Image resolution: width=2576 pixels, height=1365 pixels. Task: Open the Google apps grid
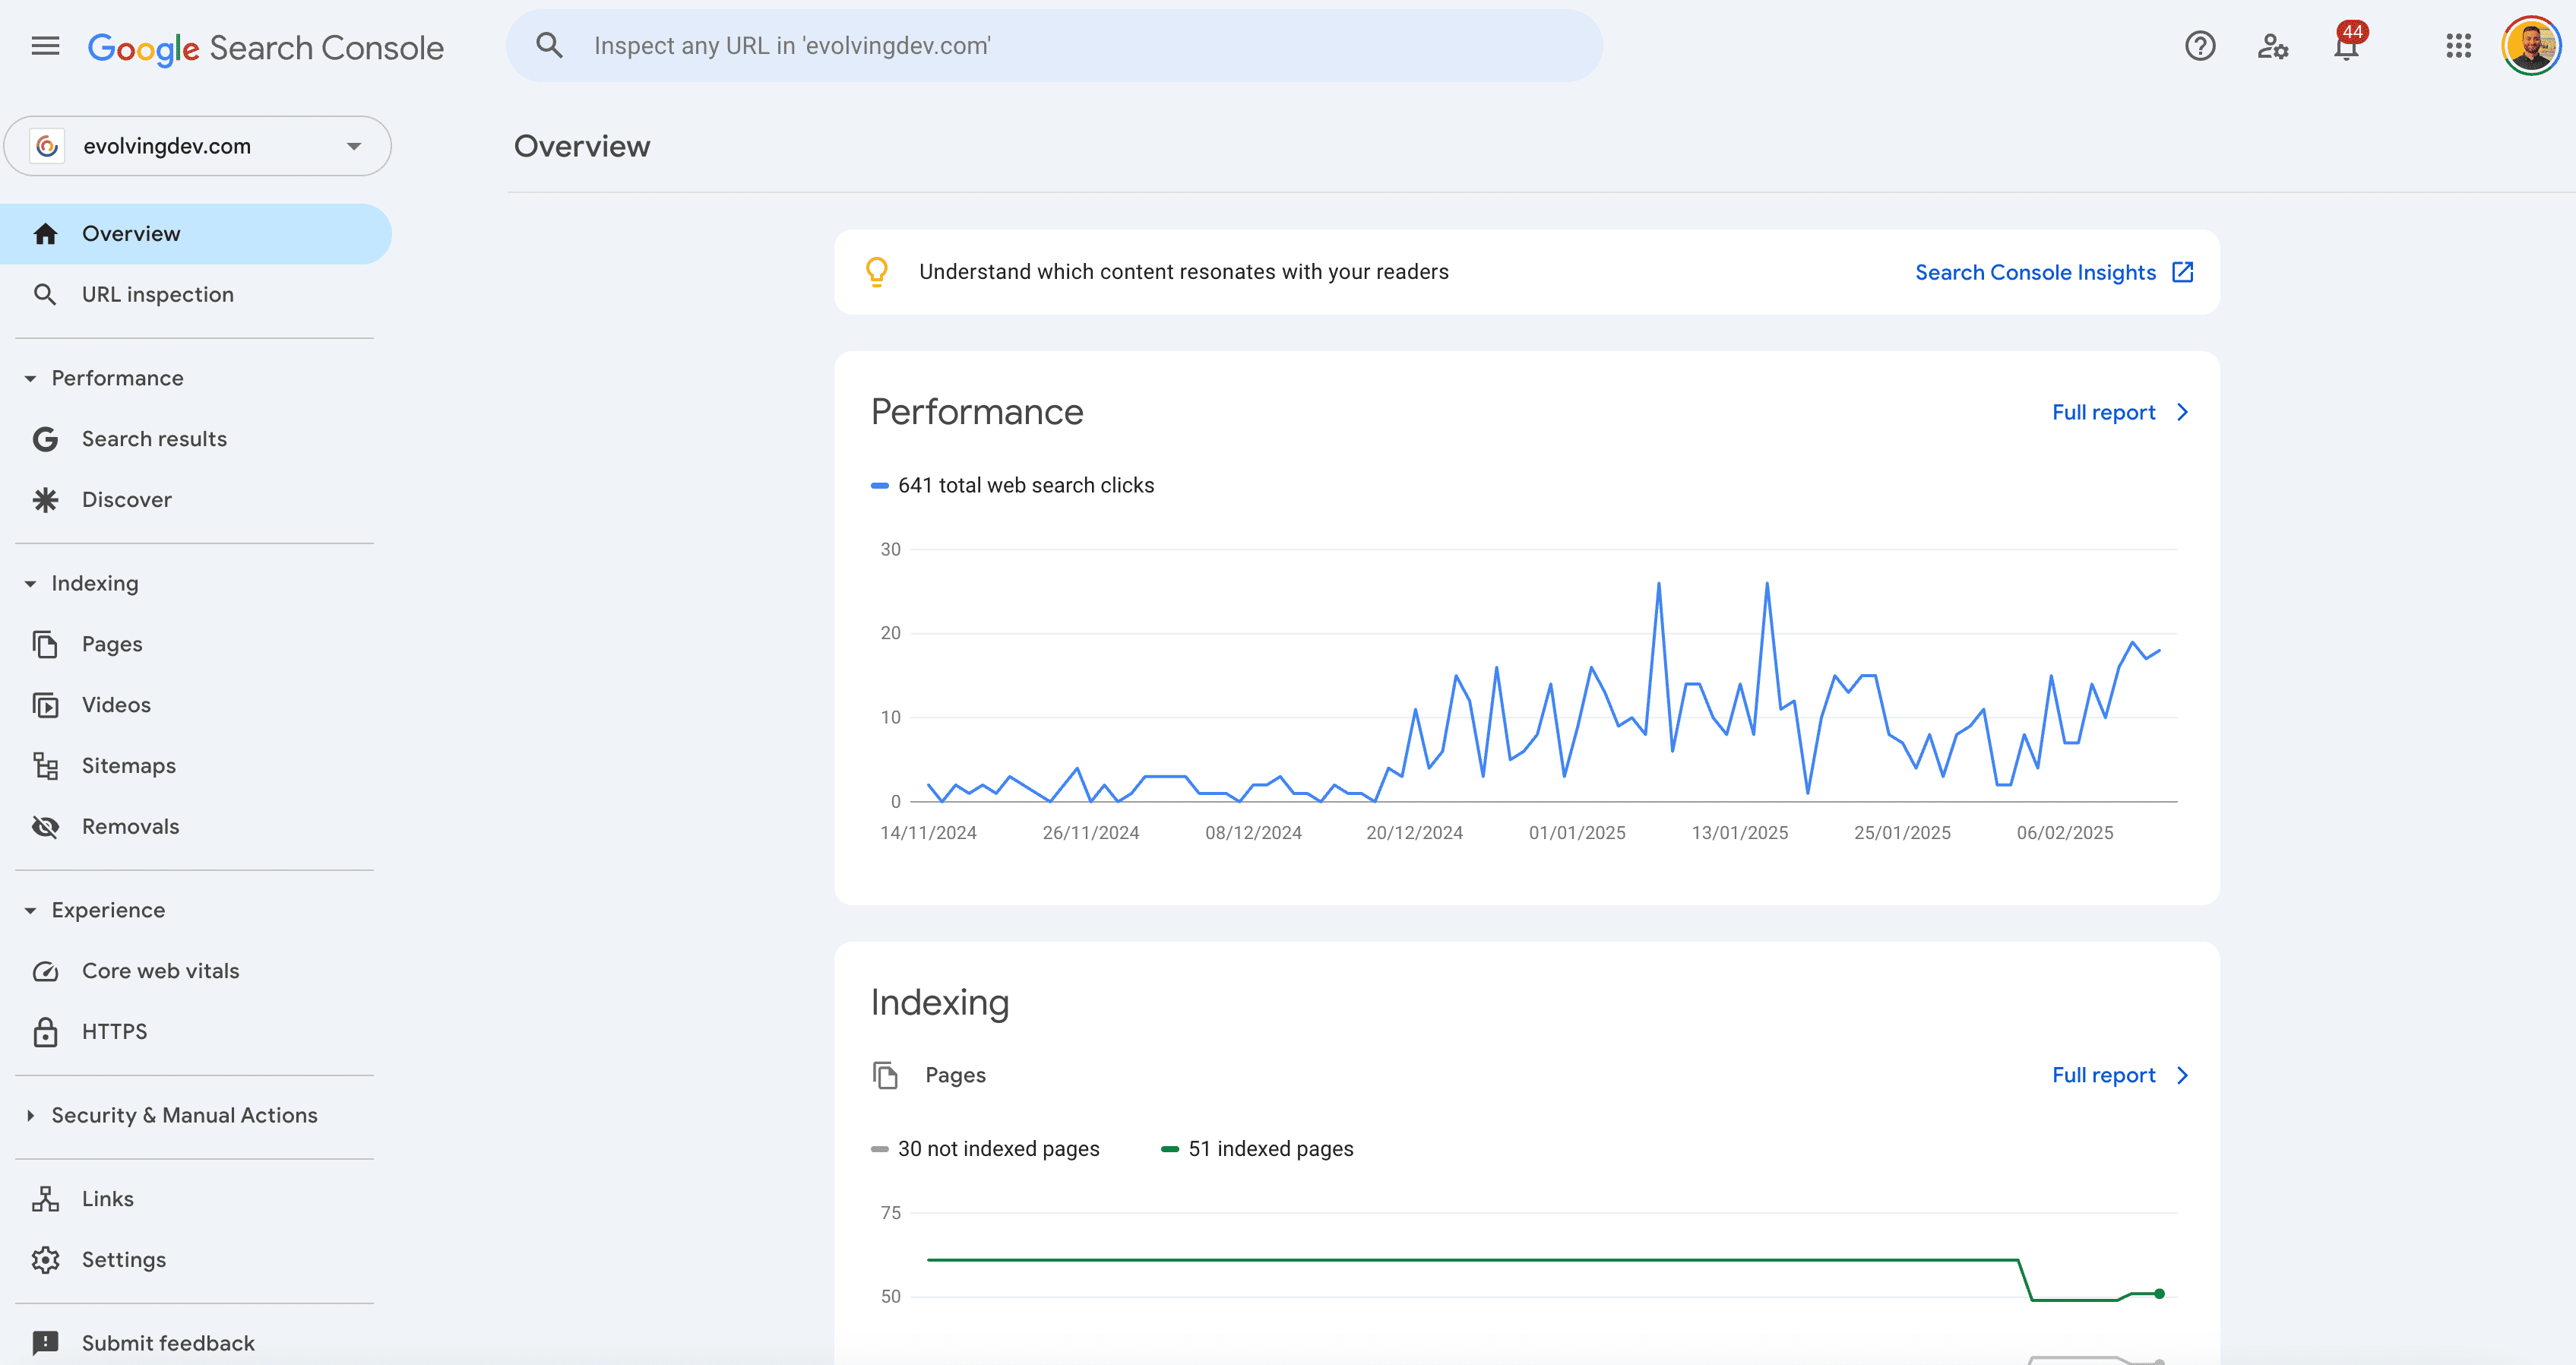click(2459, 46)
